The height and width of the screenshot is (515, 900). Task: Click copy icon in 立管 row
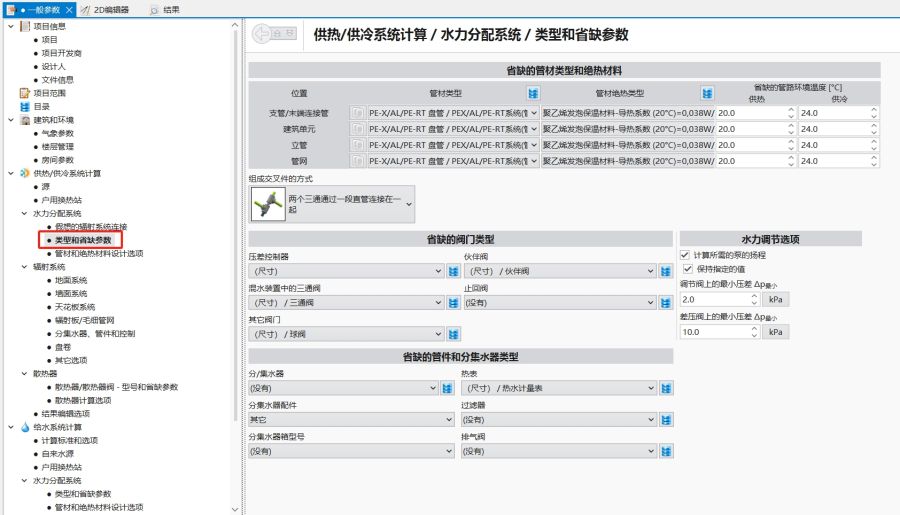point(358,145)
